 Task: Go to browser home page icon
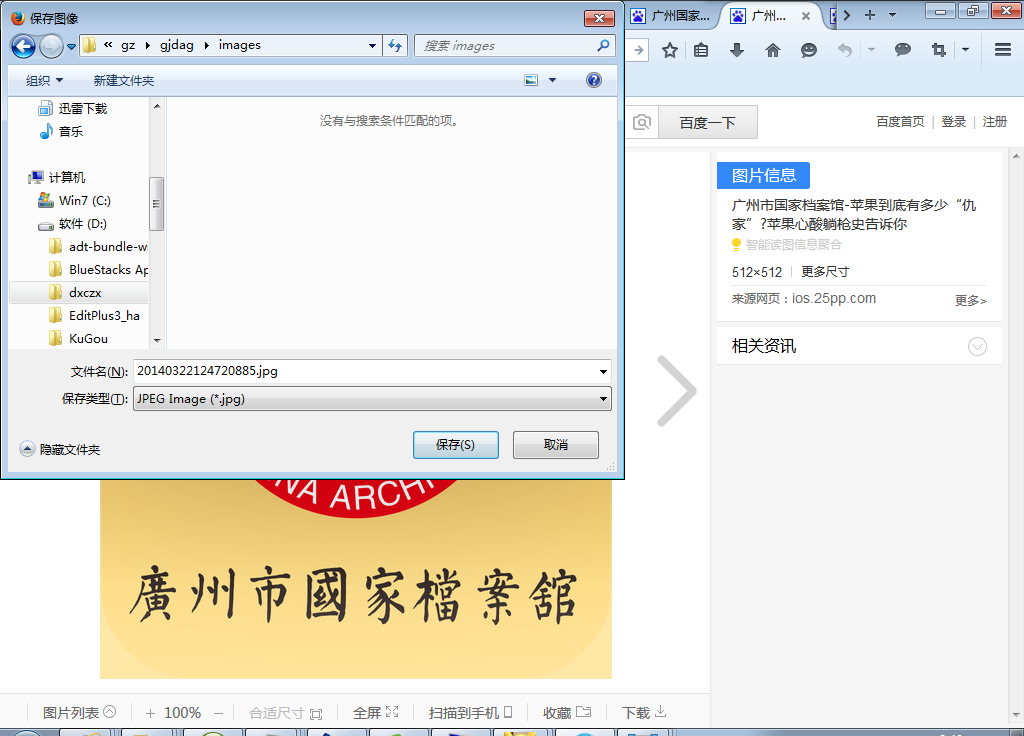coord(773,50)
